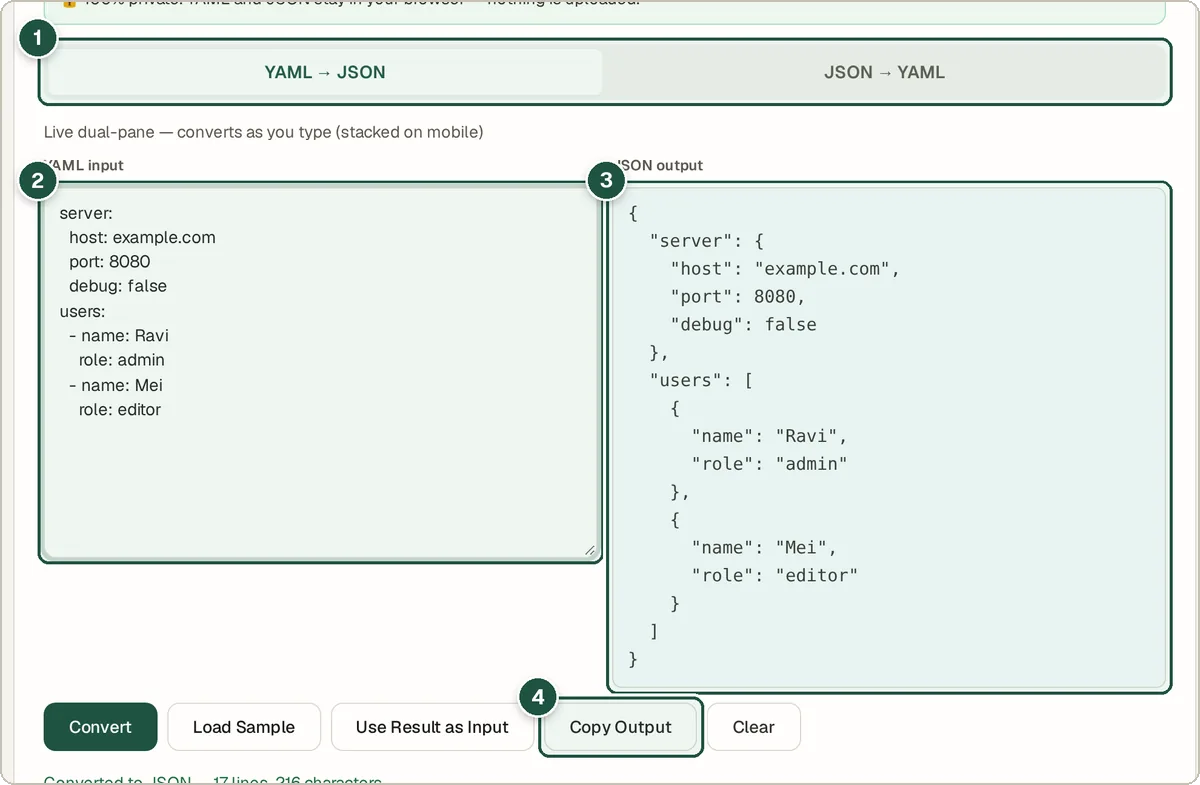Click the "server:" line in YAML input
This screenshot has width=1200, height=785.
click(86, 213)
